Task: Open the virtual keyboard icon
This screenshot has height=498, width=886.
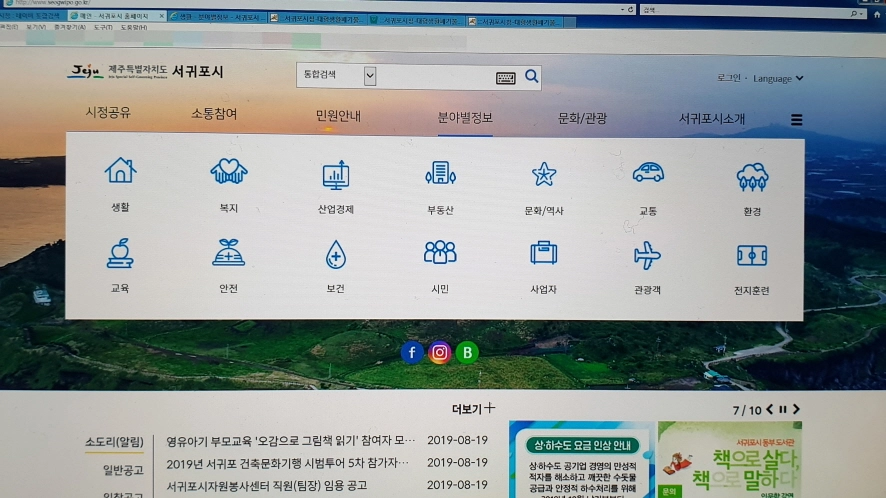Action: click(x=506, y=78)
